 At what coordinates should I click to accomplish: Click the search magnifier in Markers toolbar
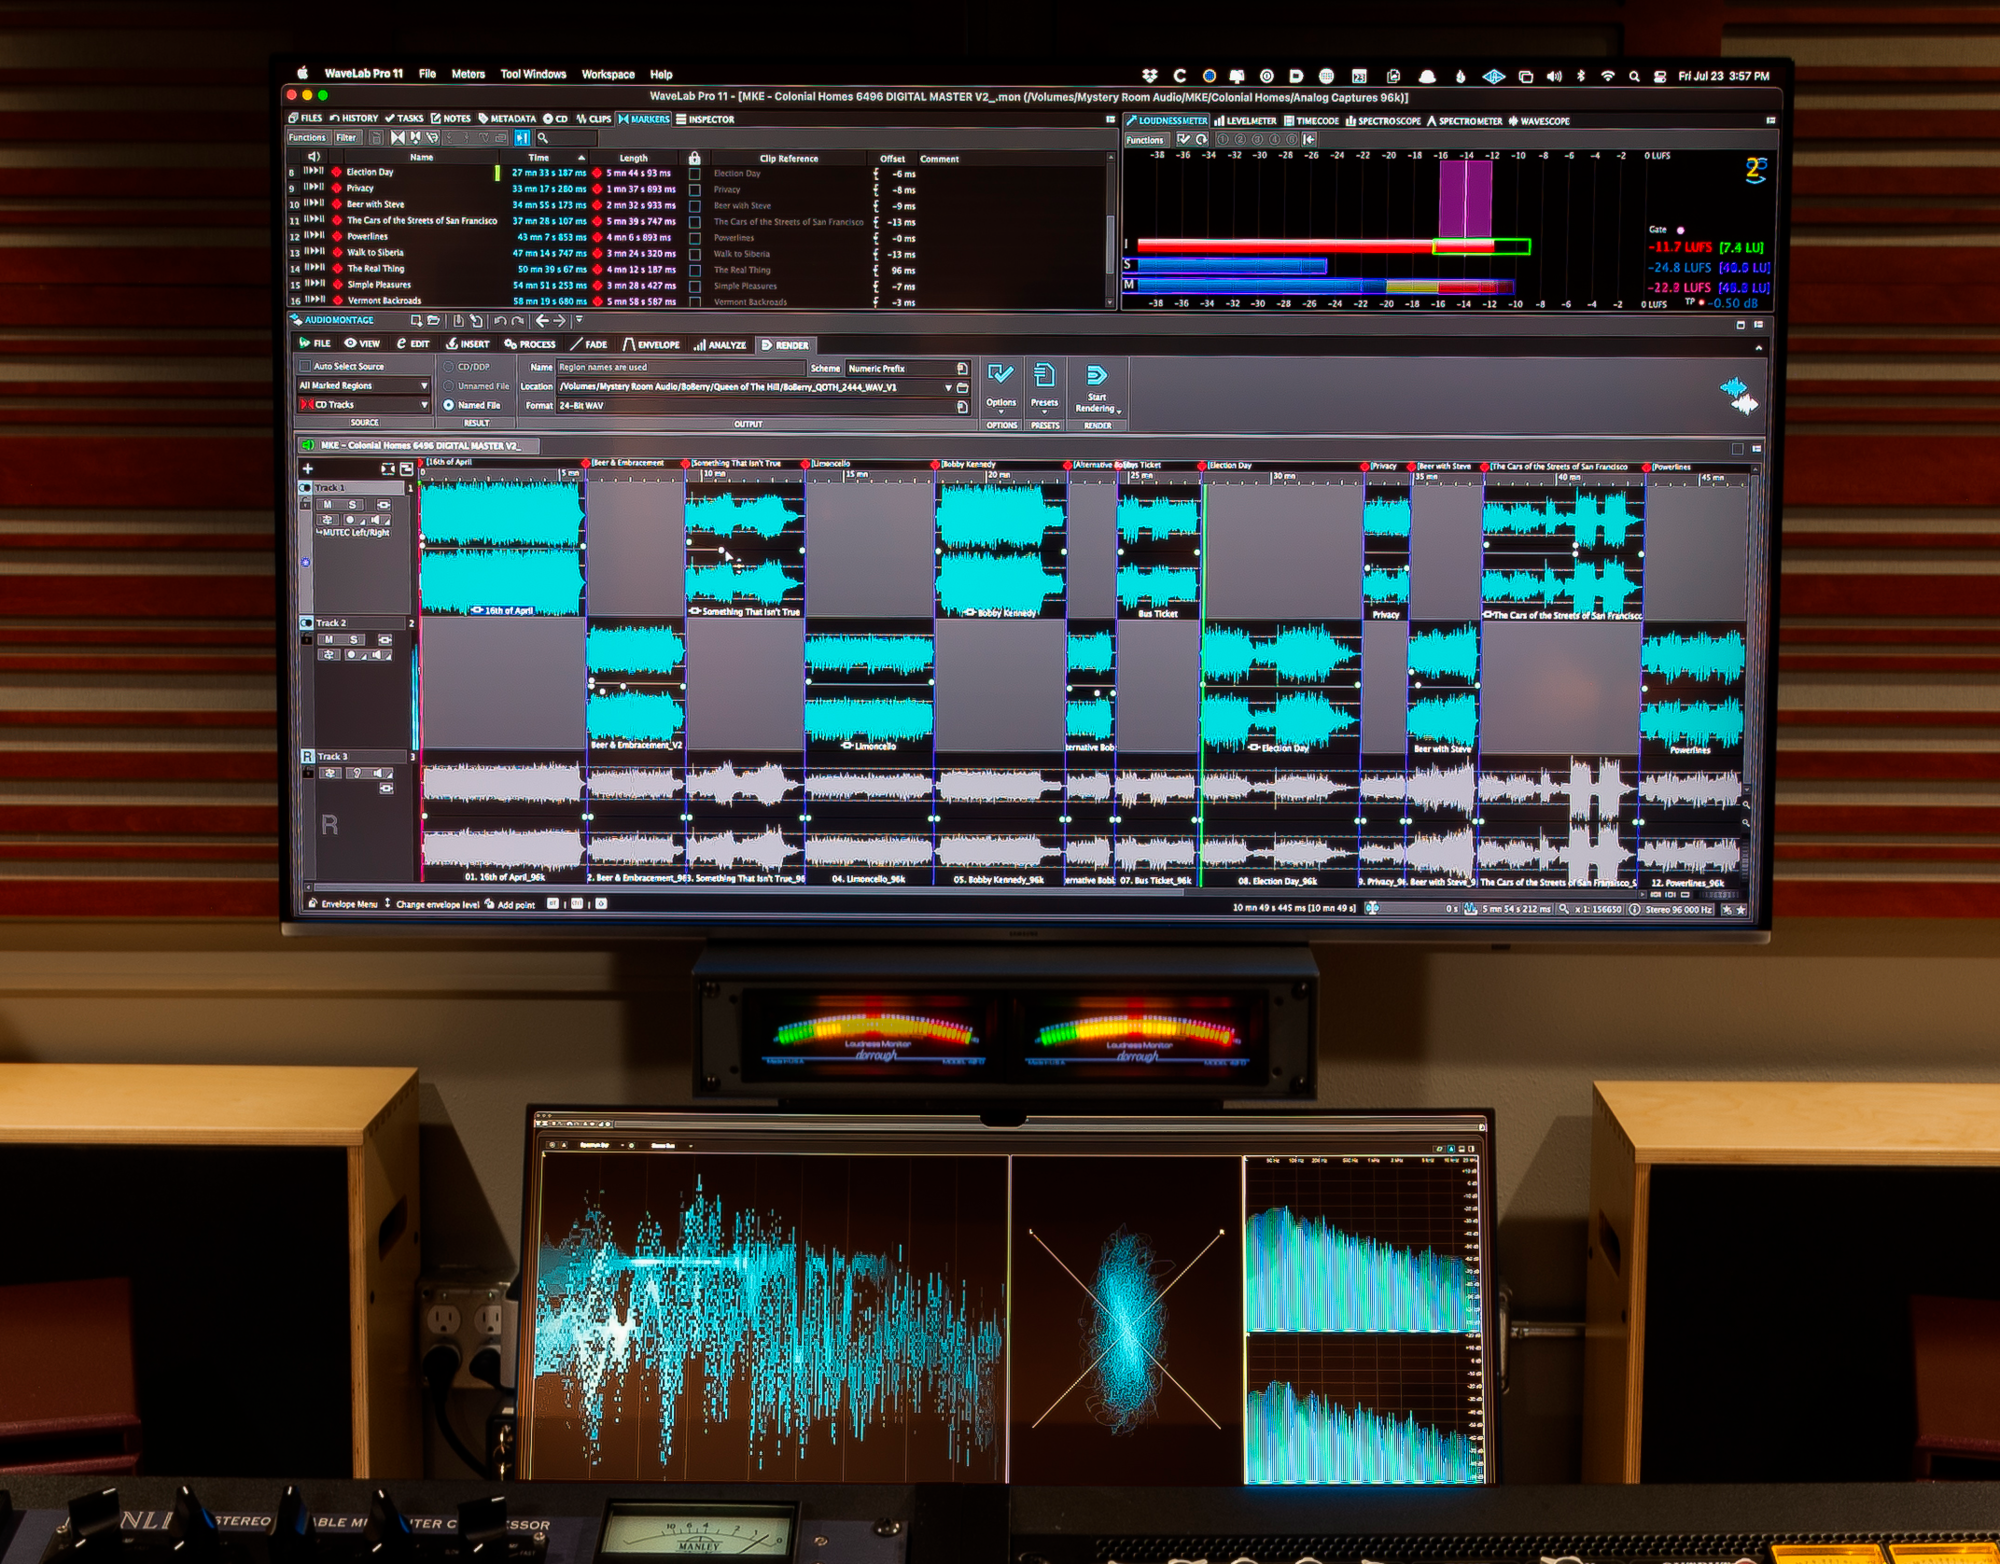(x=543, y=138)
